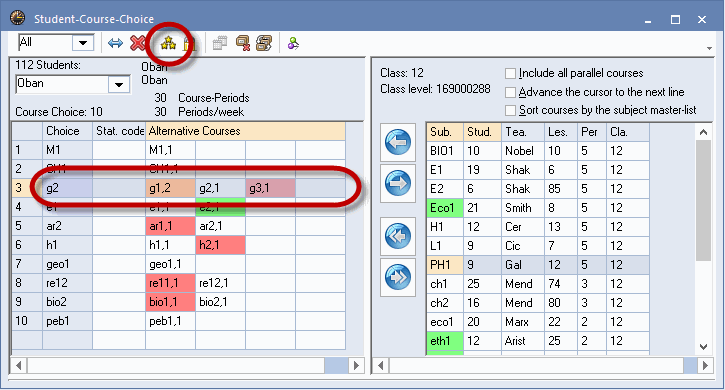
Task: Select the red ar1,1 alternative course cell
Action: pos(170,226)
